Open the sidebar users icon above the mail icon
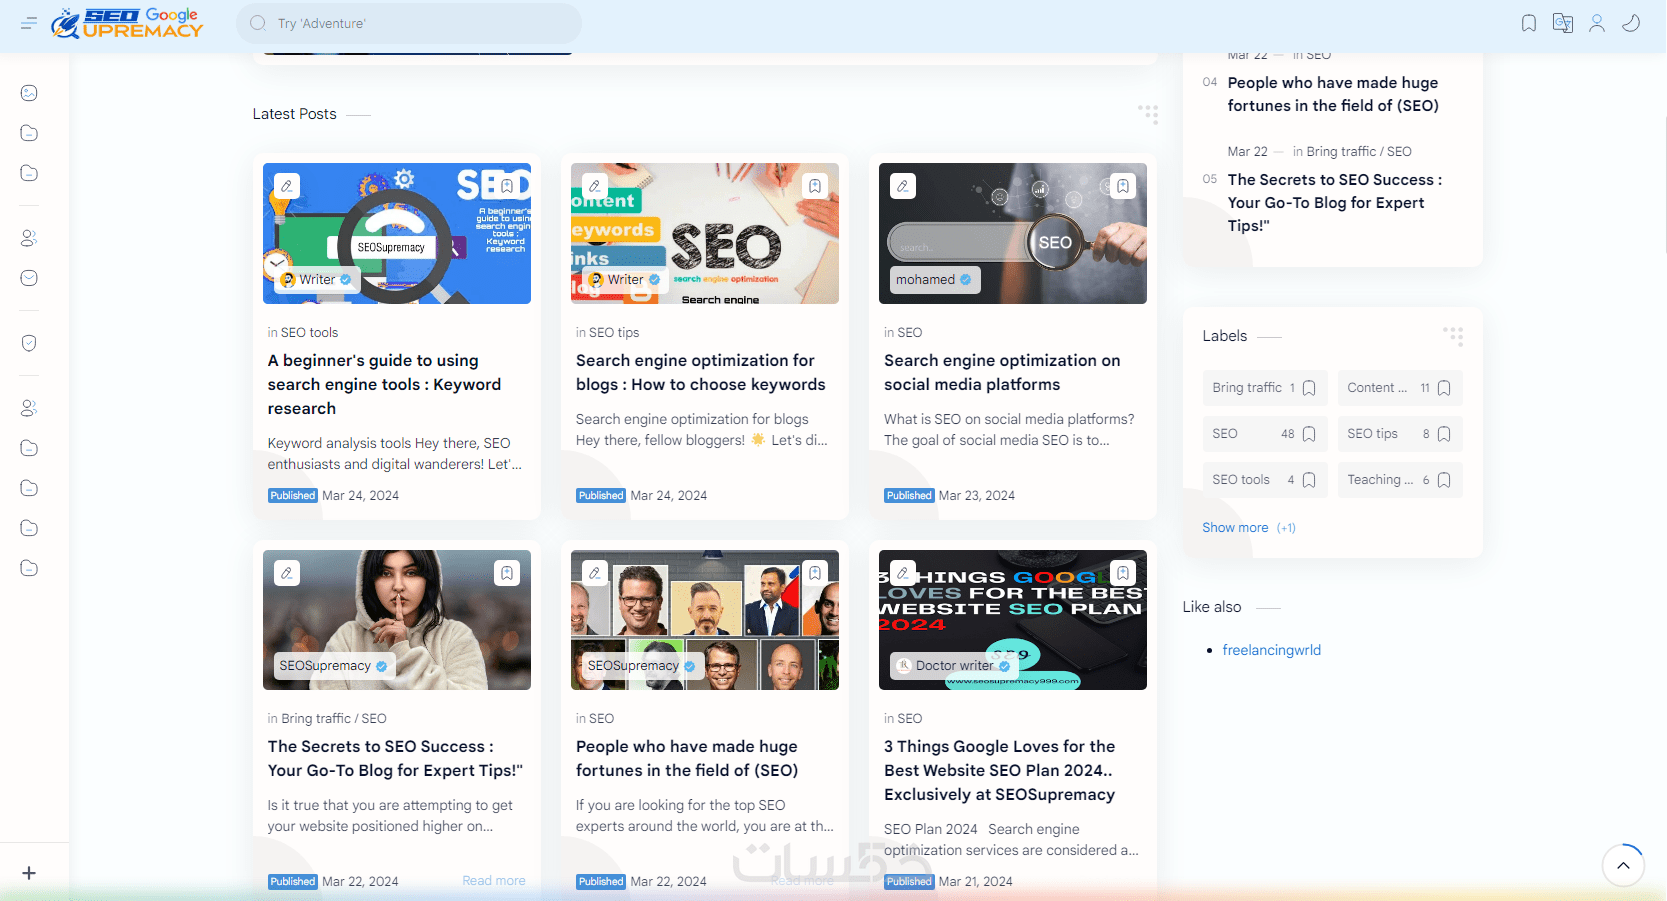 (x=29, y=238)
